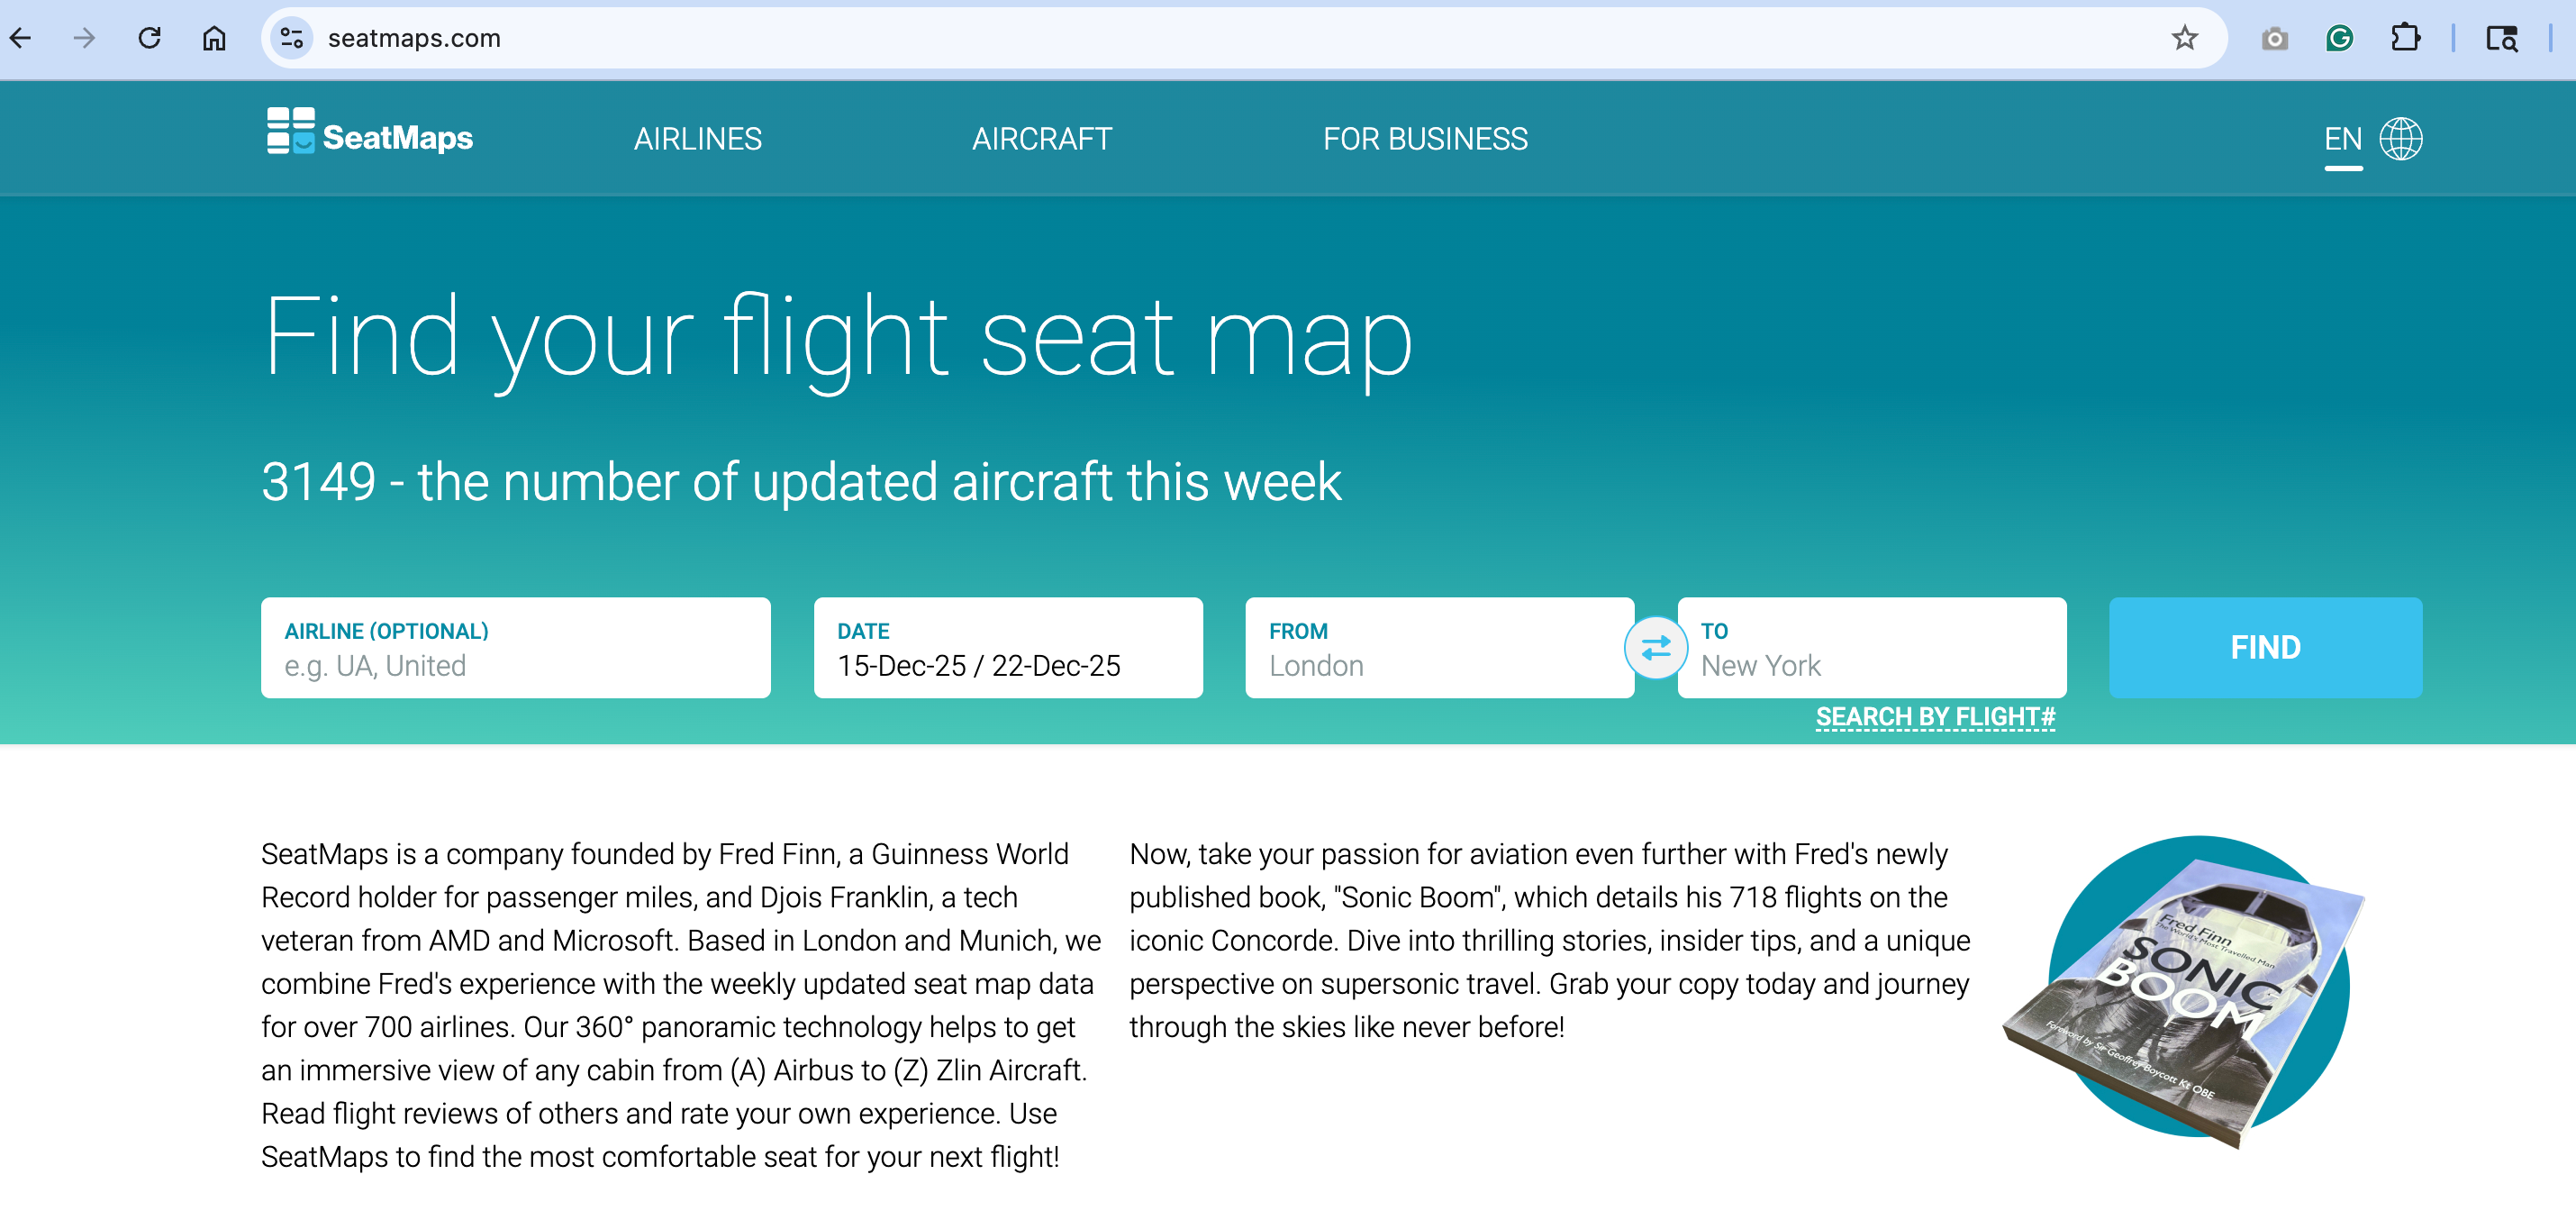Click the site permissions icon in address bar
Viewport: 2576px width, 1229px height.
[x=291, y=38]
